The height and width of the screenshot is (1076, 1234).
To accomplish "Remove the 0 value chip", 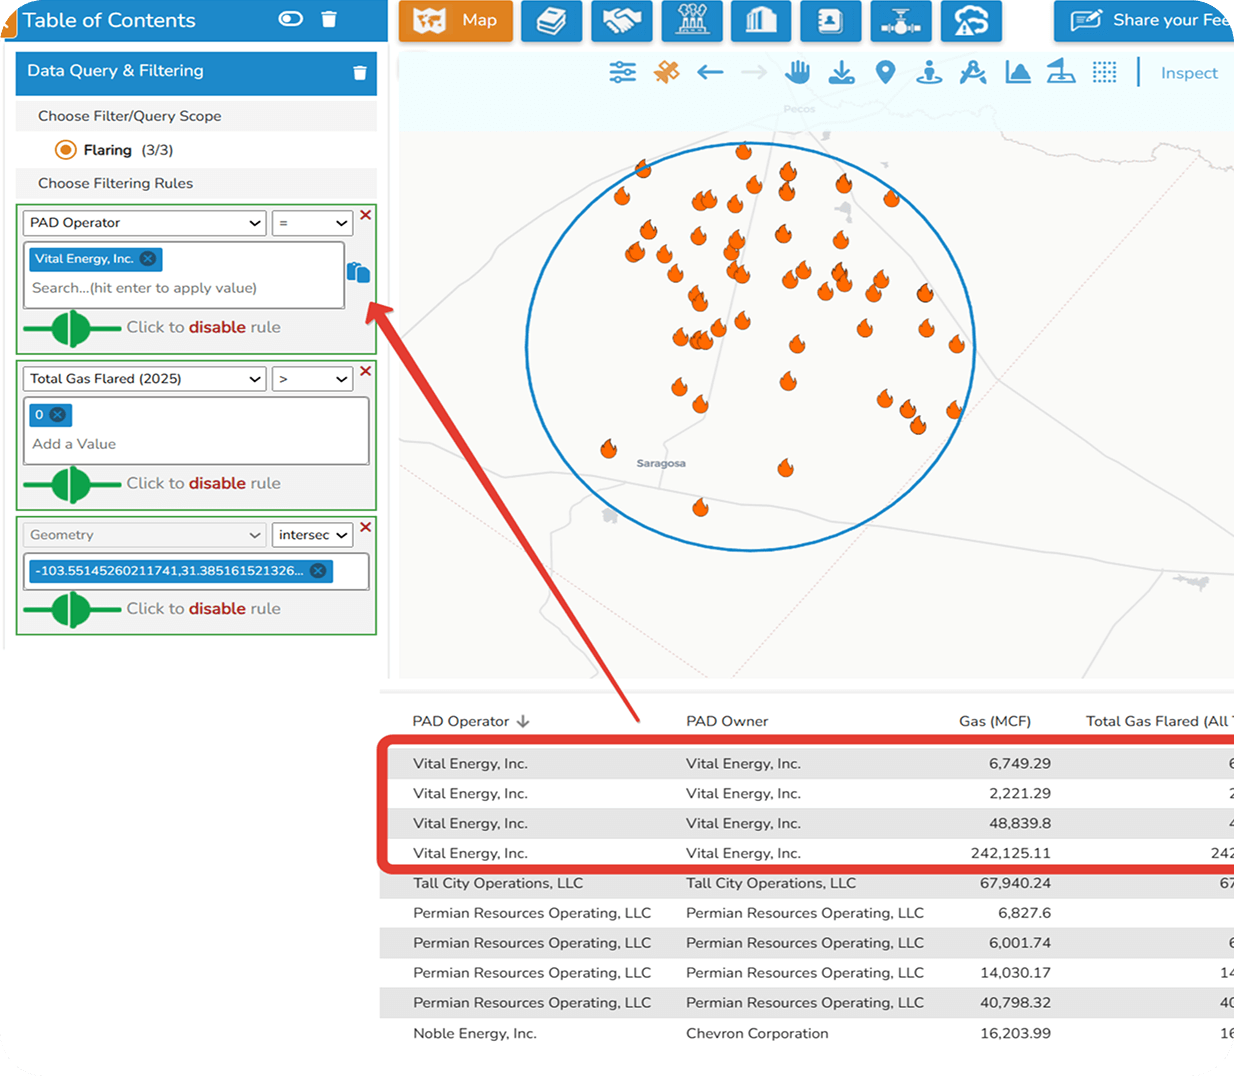I will [58, 414].
